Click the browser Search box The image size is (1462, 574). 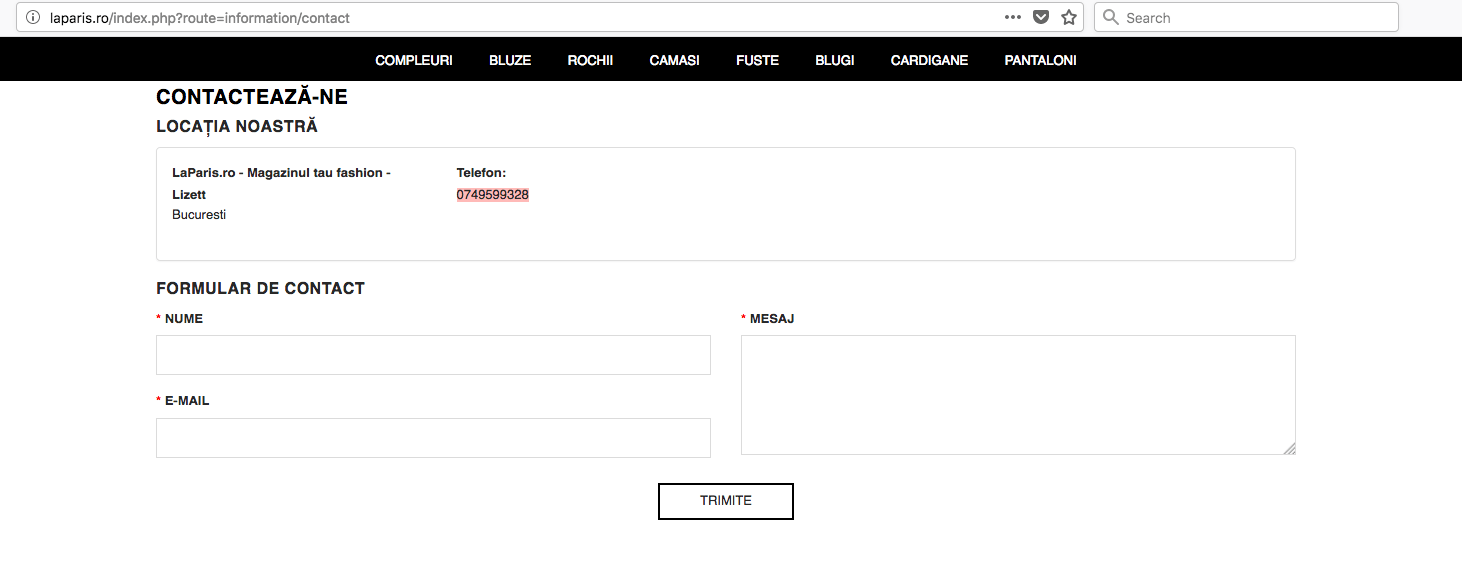(1256, 18)
